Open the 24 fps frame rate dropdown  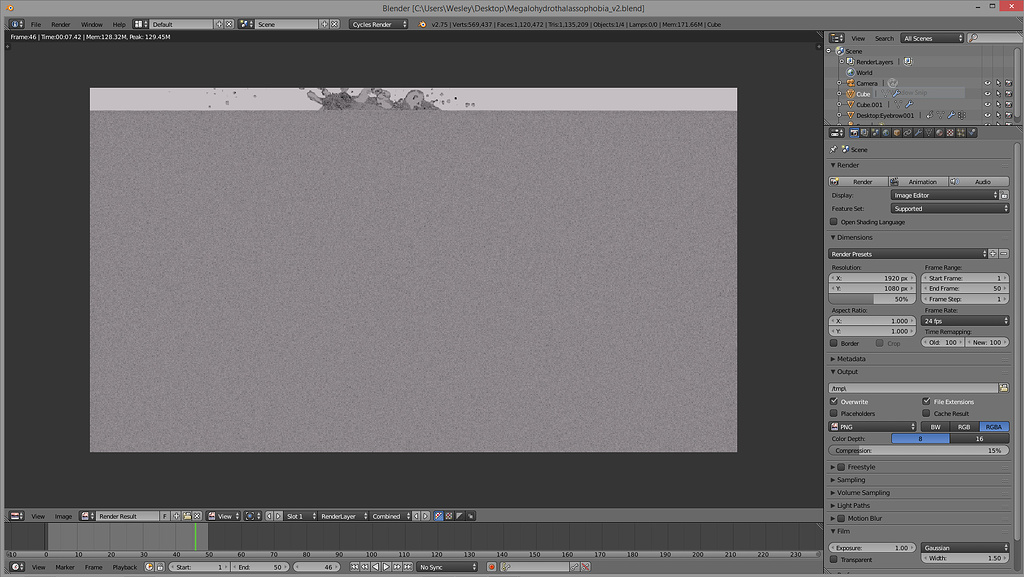[x=965, y=320]
